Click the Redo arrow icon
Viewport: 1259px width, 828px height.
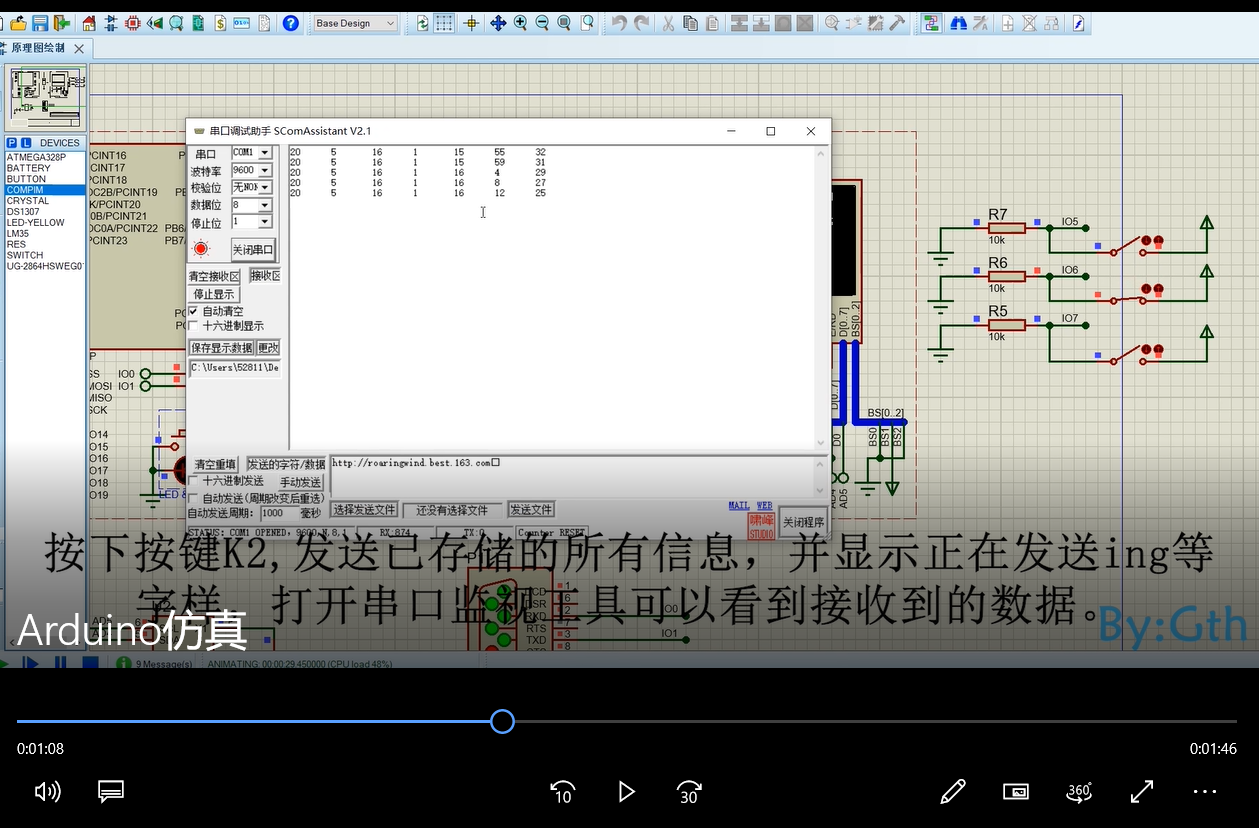(x=641, y=23)
